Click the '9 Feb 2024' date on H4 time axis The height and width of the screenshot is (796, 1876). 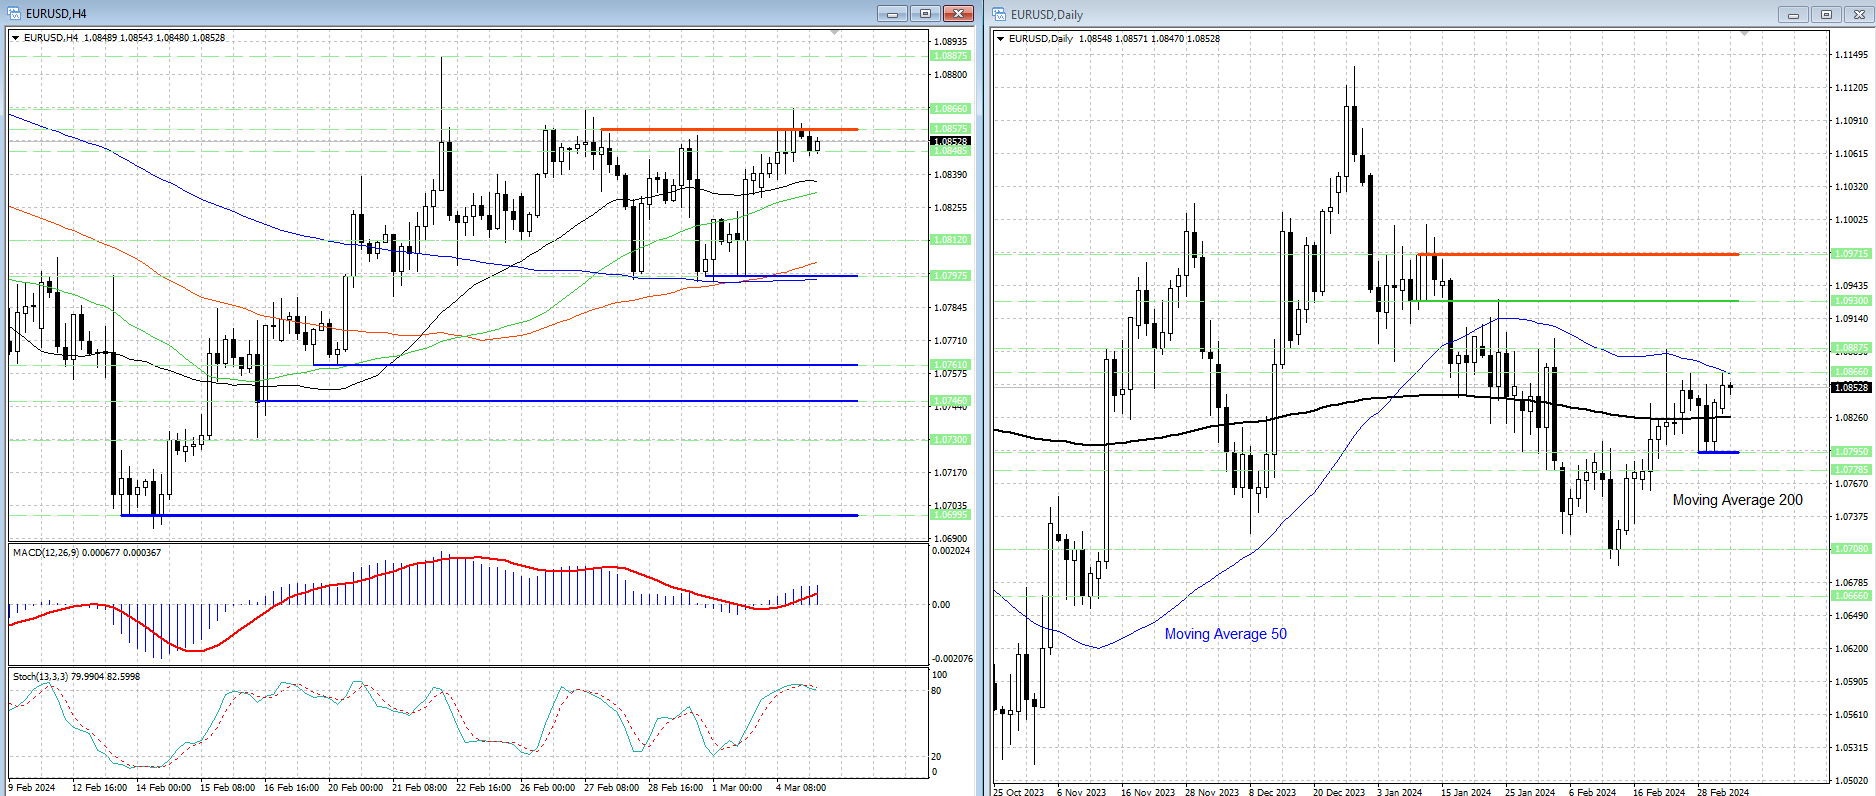(32, 788)
